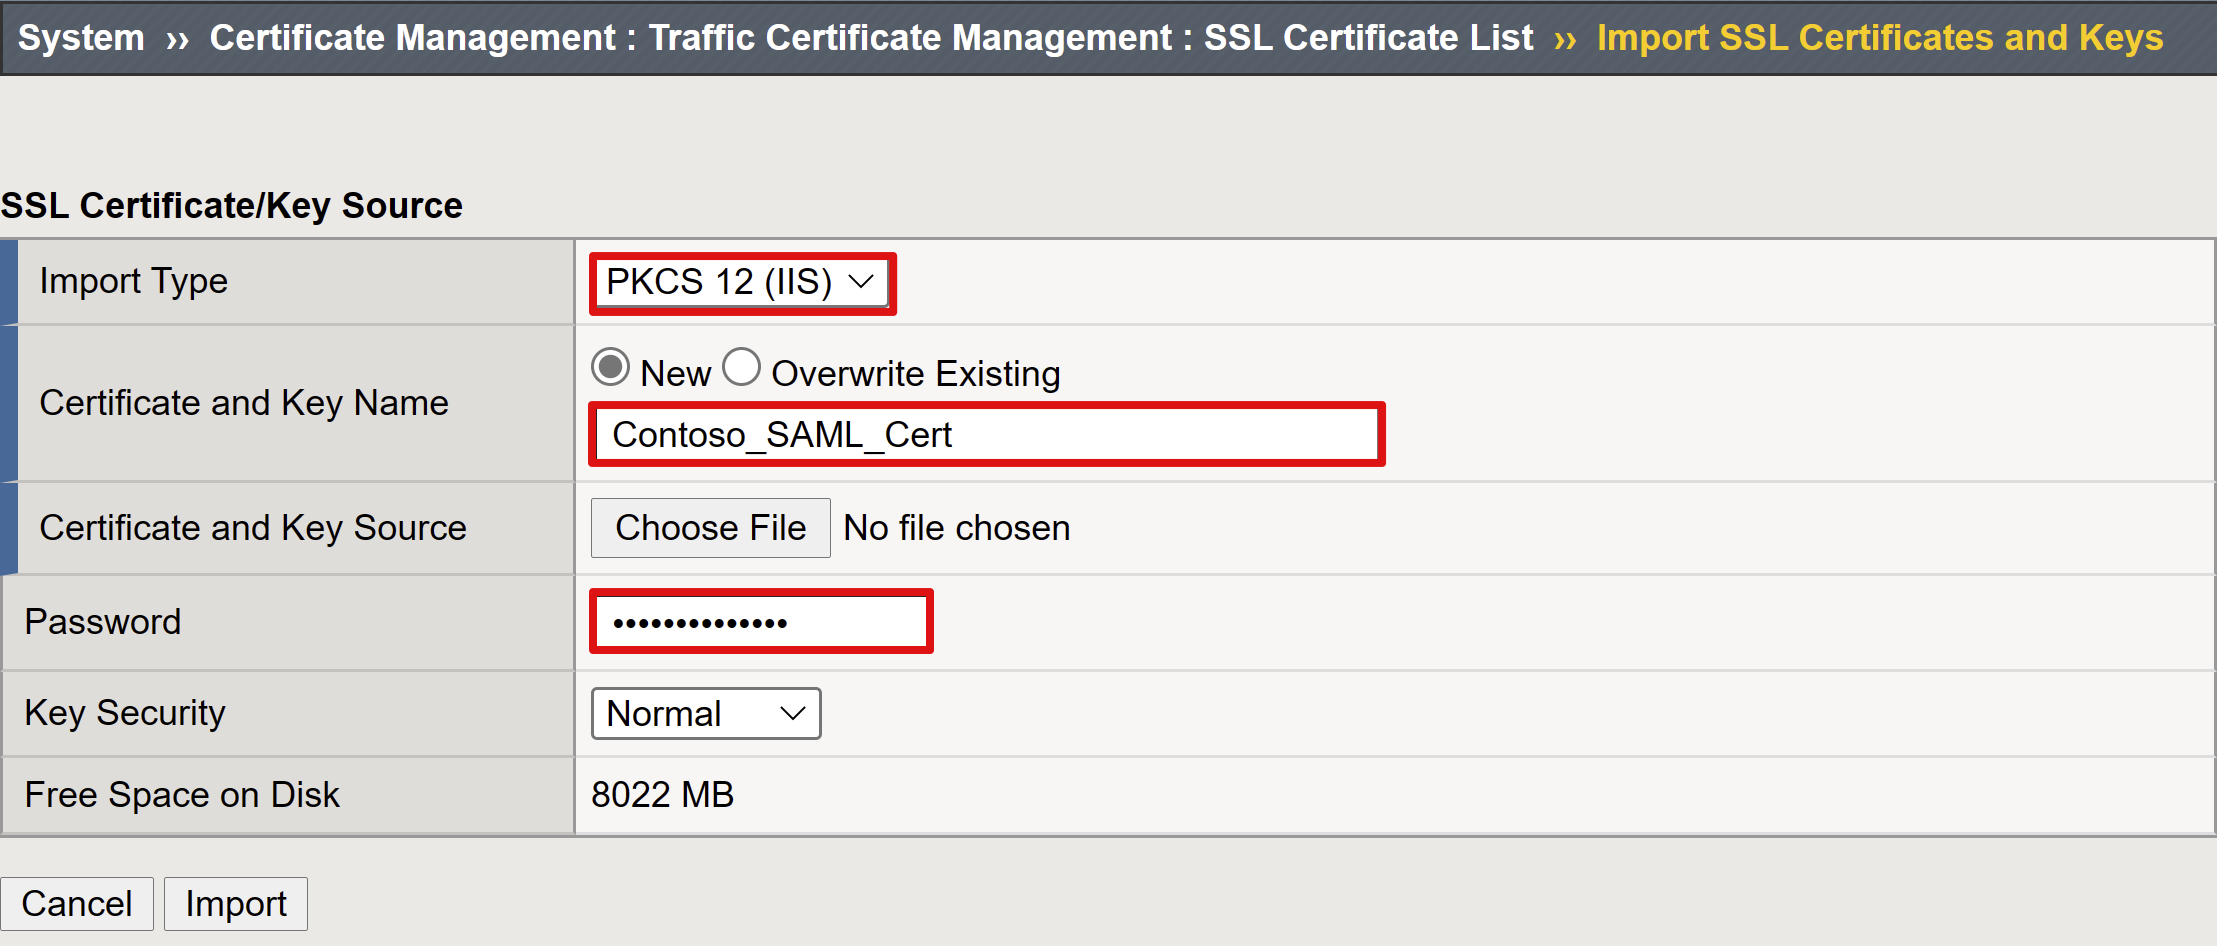This screenshot has height=946, width=2217.
Task: Click the System breadcrumb link
Action: [x=81, y=37]
